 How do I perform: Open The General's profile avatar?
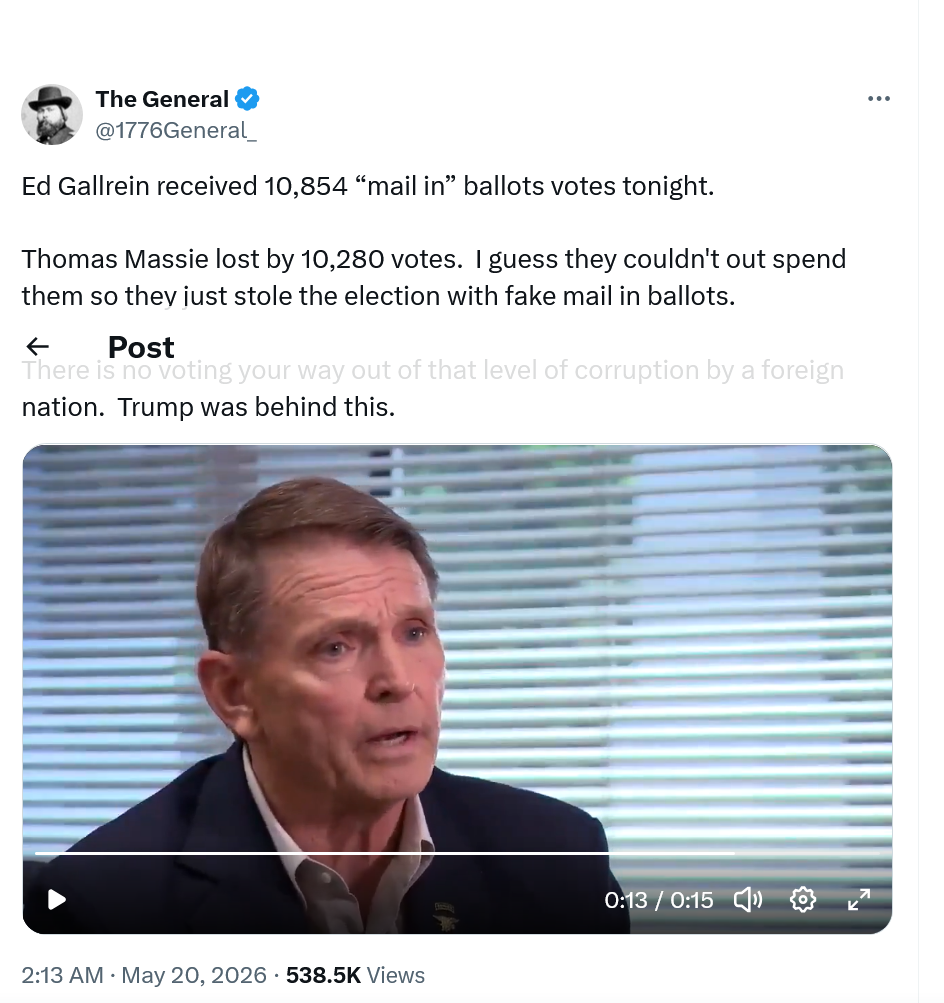tap(52, 115)
